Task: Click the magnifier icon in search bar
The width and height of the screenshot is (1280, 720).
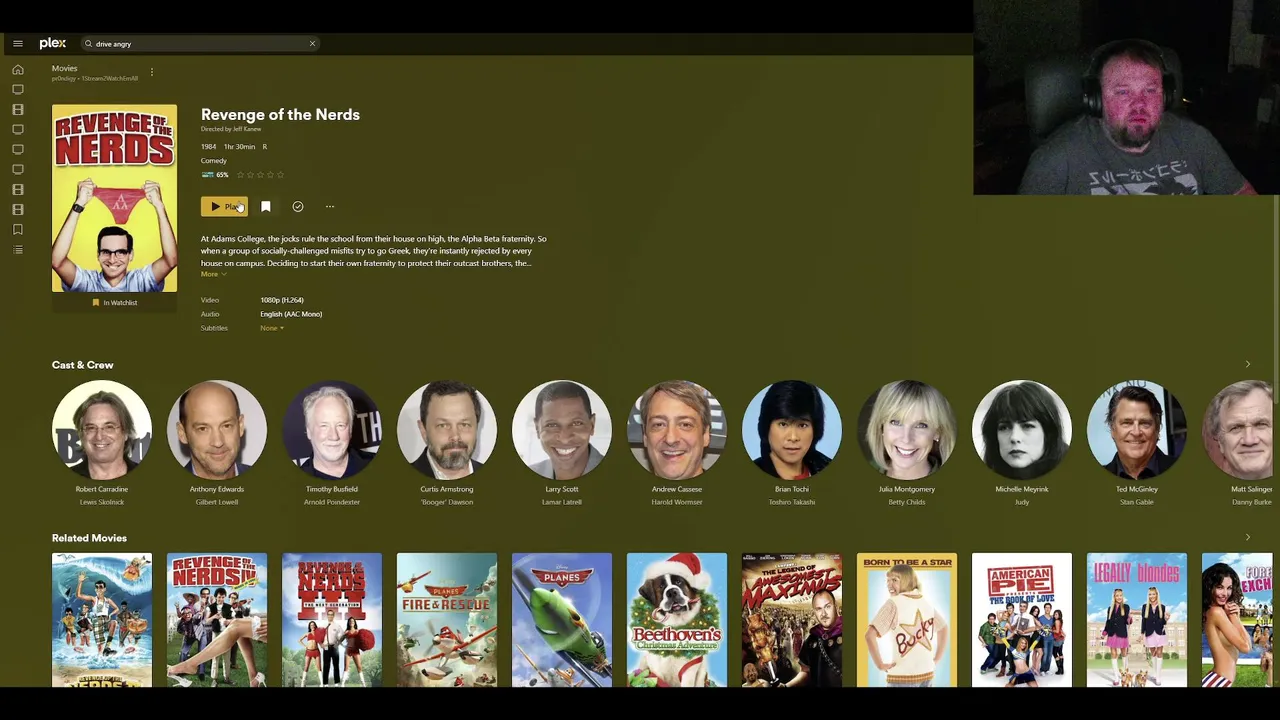Action: click(x=88, y=44)
